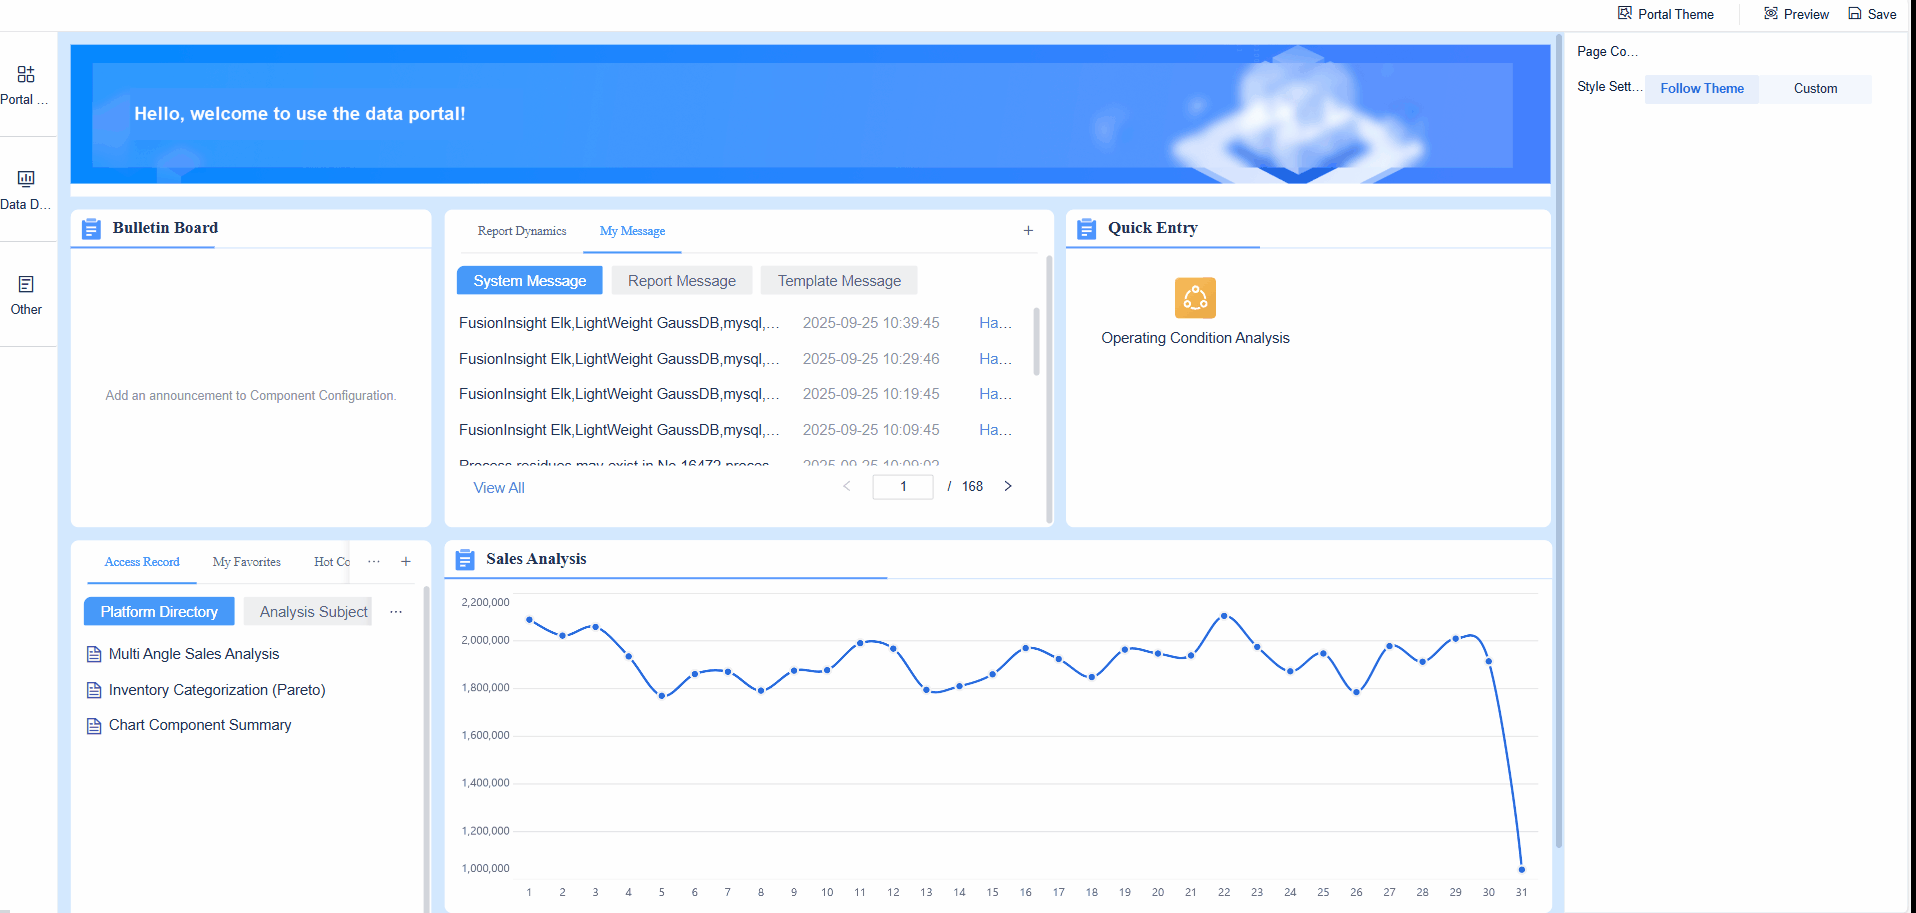This screenshot has height=913, width=1916.
Task: Click document icon beside Multi Angle Sales Analysis
Action: click(94, 654)
